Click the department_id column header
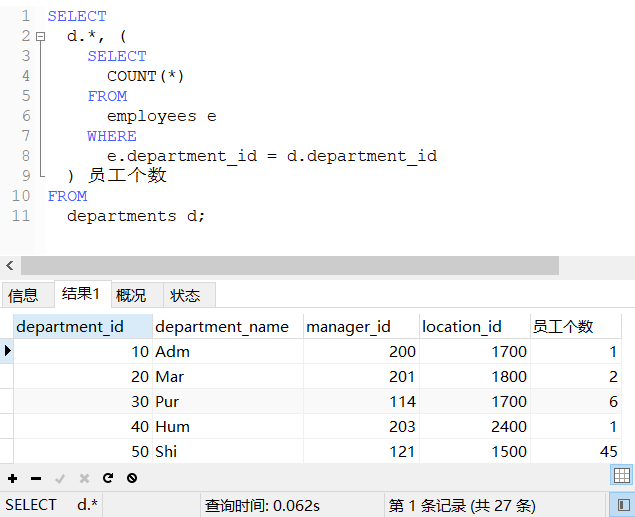This screenshot has height=517, width=635. pos(70,326)
